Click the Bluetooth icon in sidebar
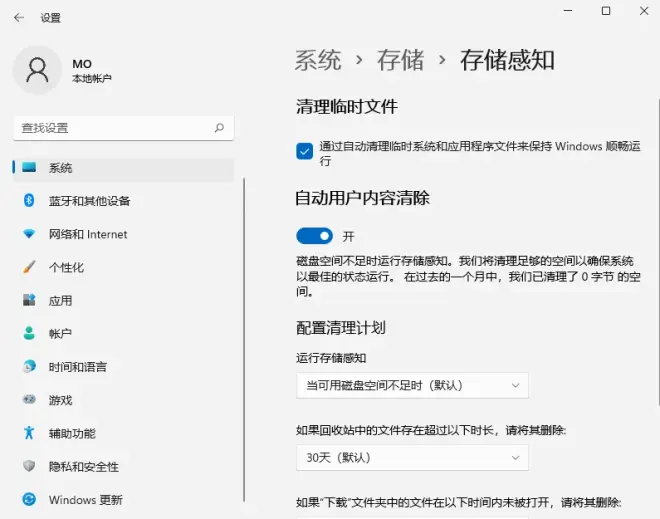Screen dimensions: 660x519 click(x=29, y=200)
